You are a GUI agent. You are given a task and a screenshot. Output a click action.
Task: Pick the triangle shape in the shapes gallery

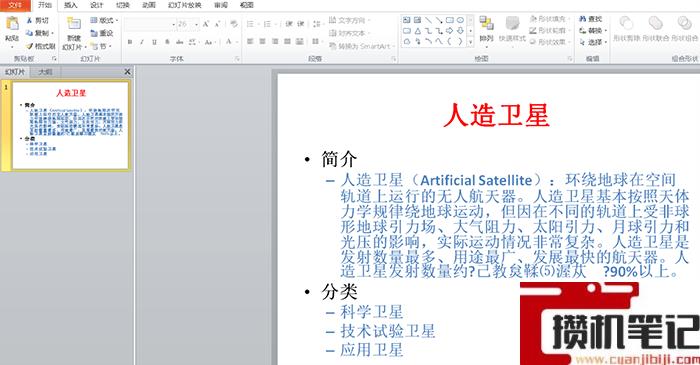click(417, 31)
